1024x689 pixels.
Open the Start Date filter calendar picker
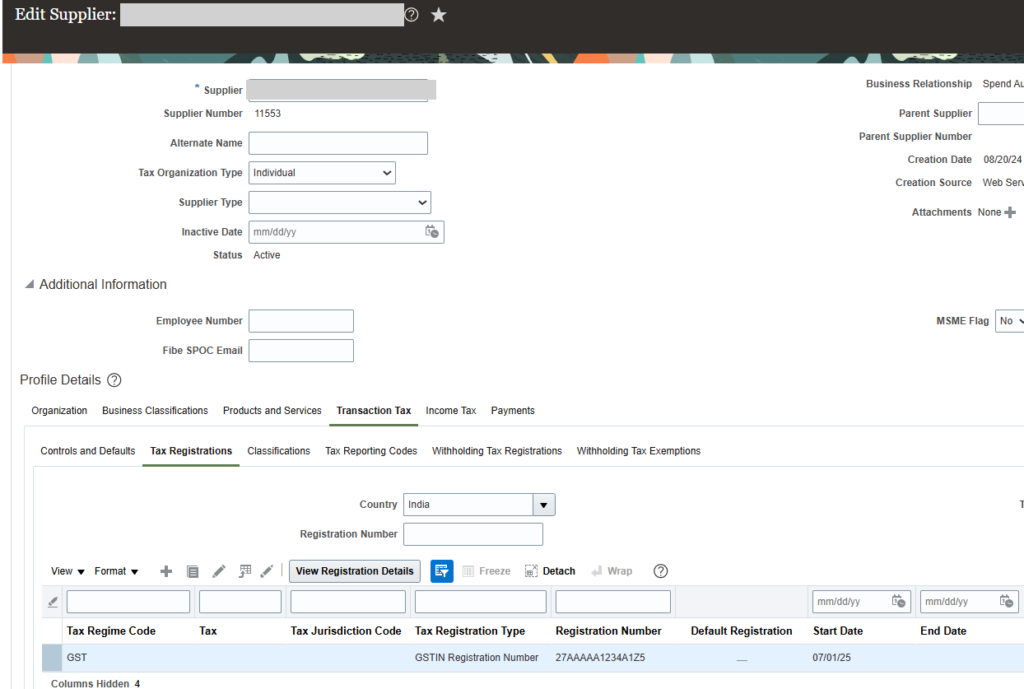(898, 602)
